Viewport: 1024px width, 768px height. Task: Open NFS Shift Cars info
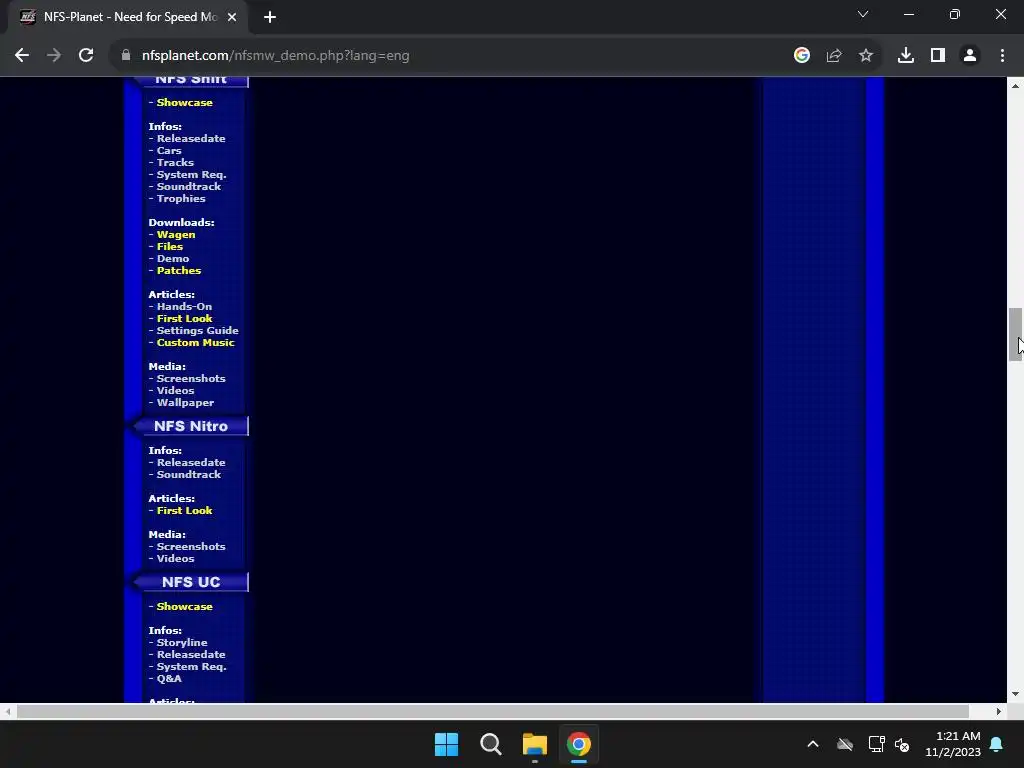click(x=169, y=151)
